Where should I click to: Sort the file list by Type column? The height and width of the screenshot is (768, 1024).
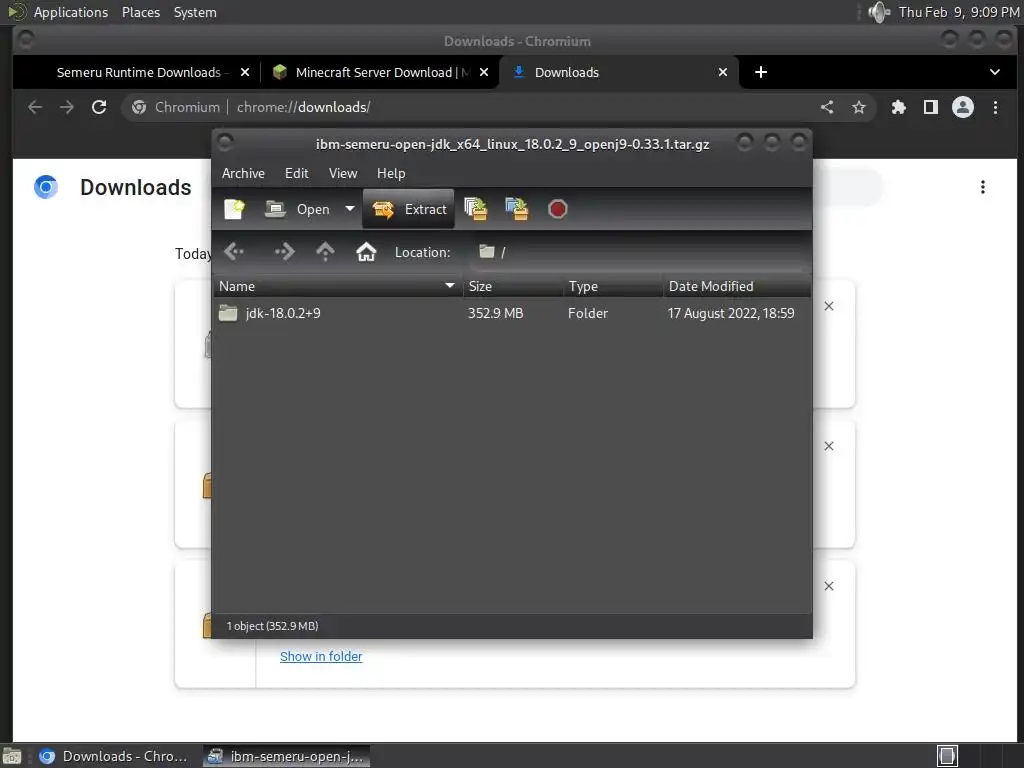click(613, 286)
